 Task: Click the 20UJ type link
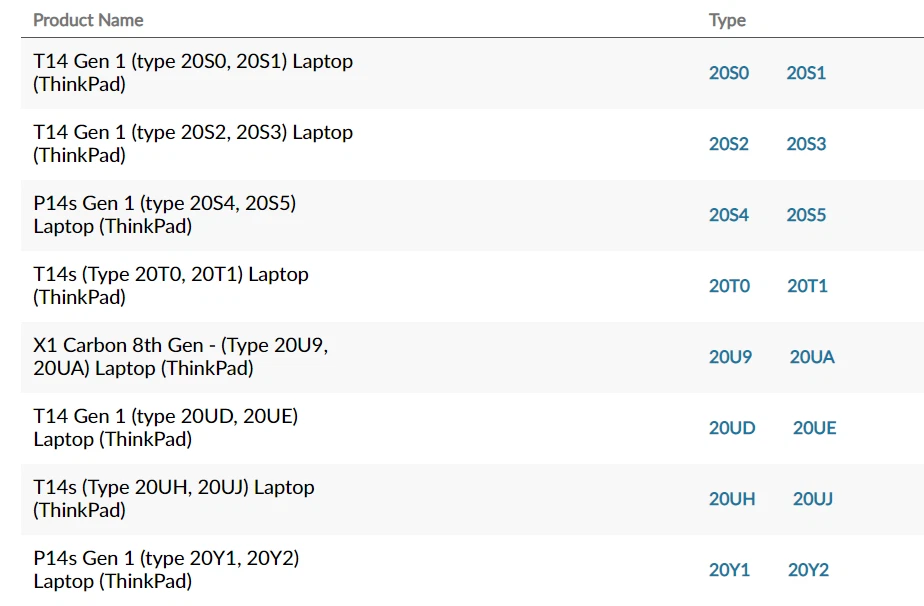(x=813, y=499)
